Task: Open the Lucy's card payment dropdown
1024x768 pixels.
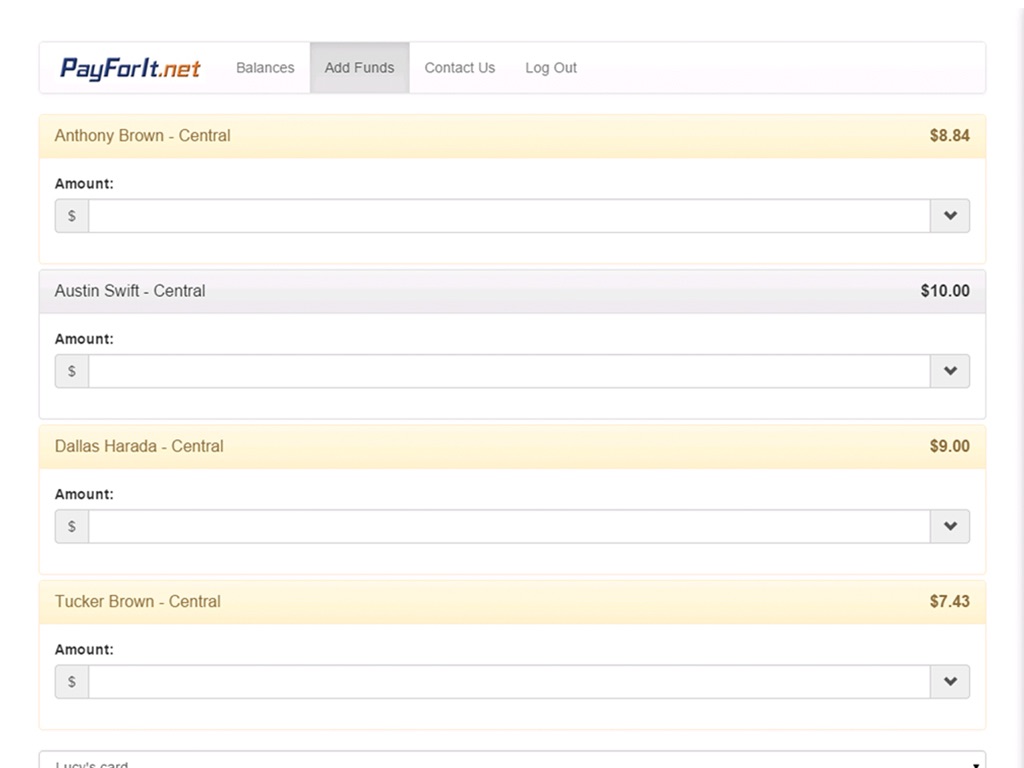Action: tap(512, 761)
